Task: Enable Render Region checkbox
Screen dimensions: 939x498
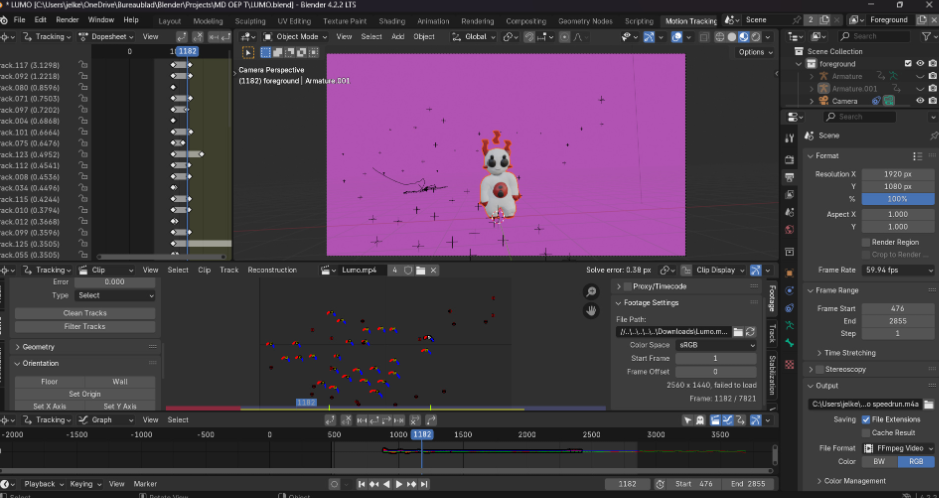Action: coord(865,242)
